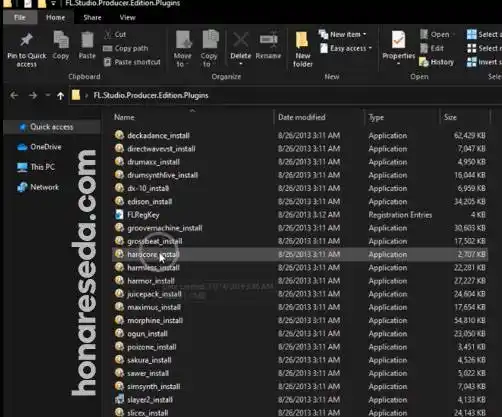
Task: Sort by the Name column header
Action: tap(124, 117)
